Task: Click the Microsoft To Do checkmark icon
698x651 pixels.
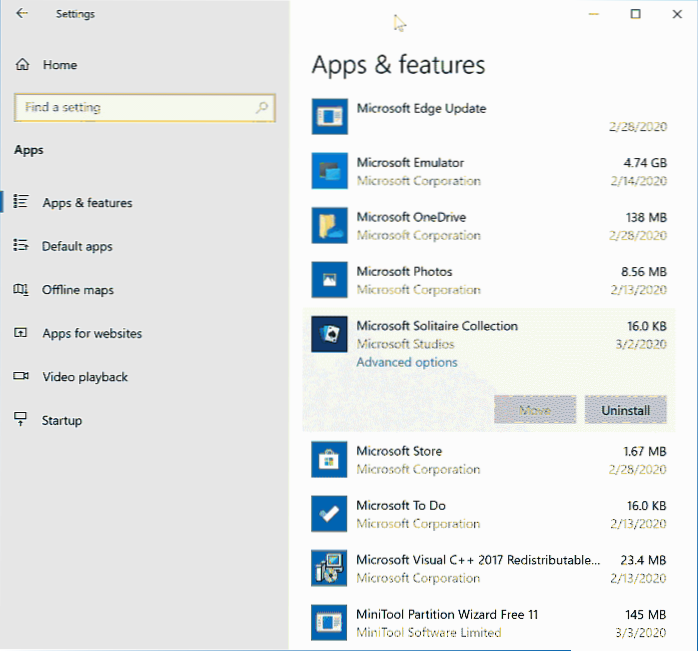Action: (329, 514)
